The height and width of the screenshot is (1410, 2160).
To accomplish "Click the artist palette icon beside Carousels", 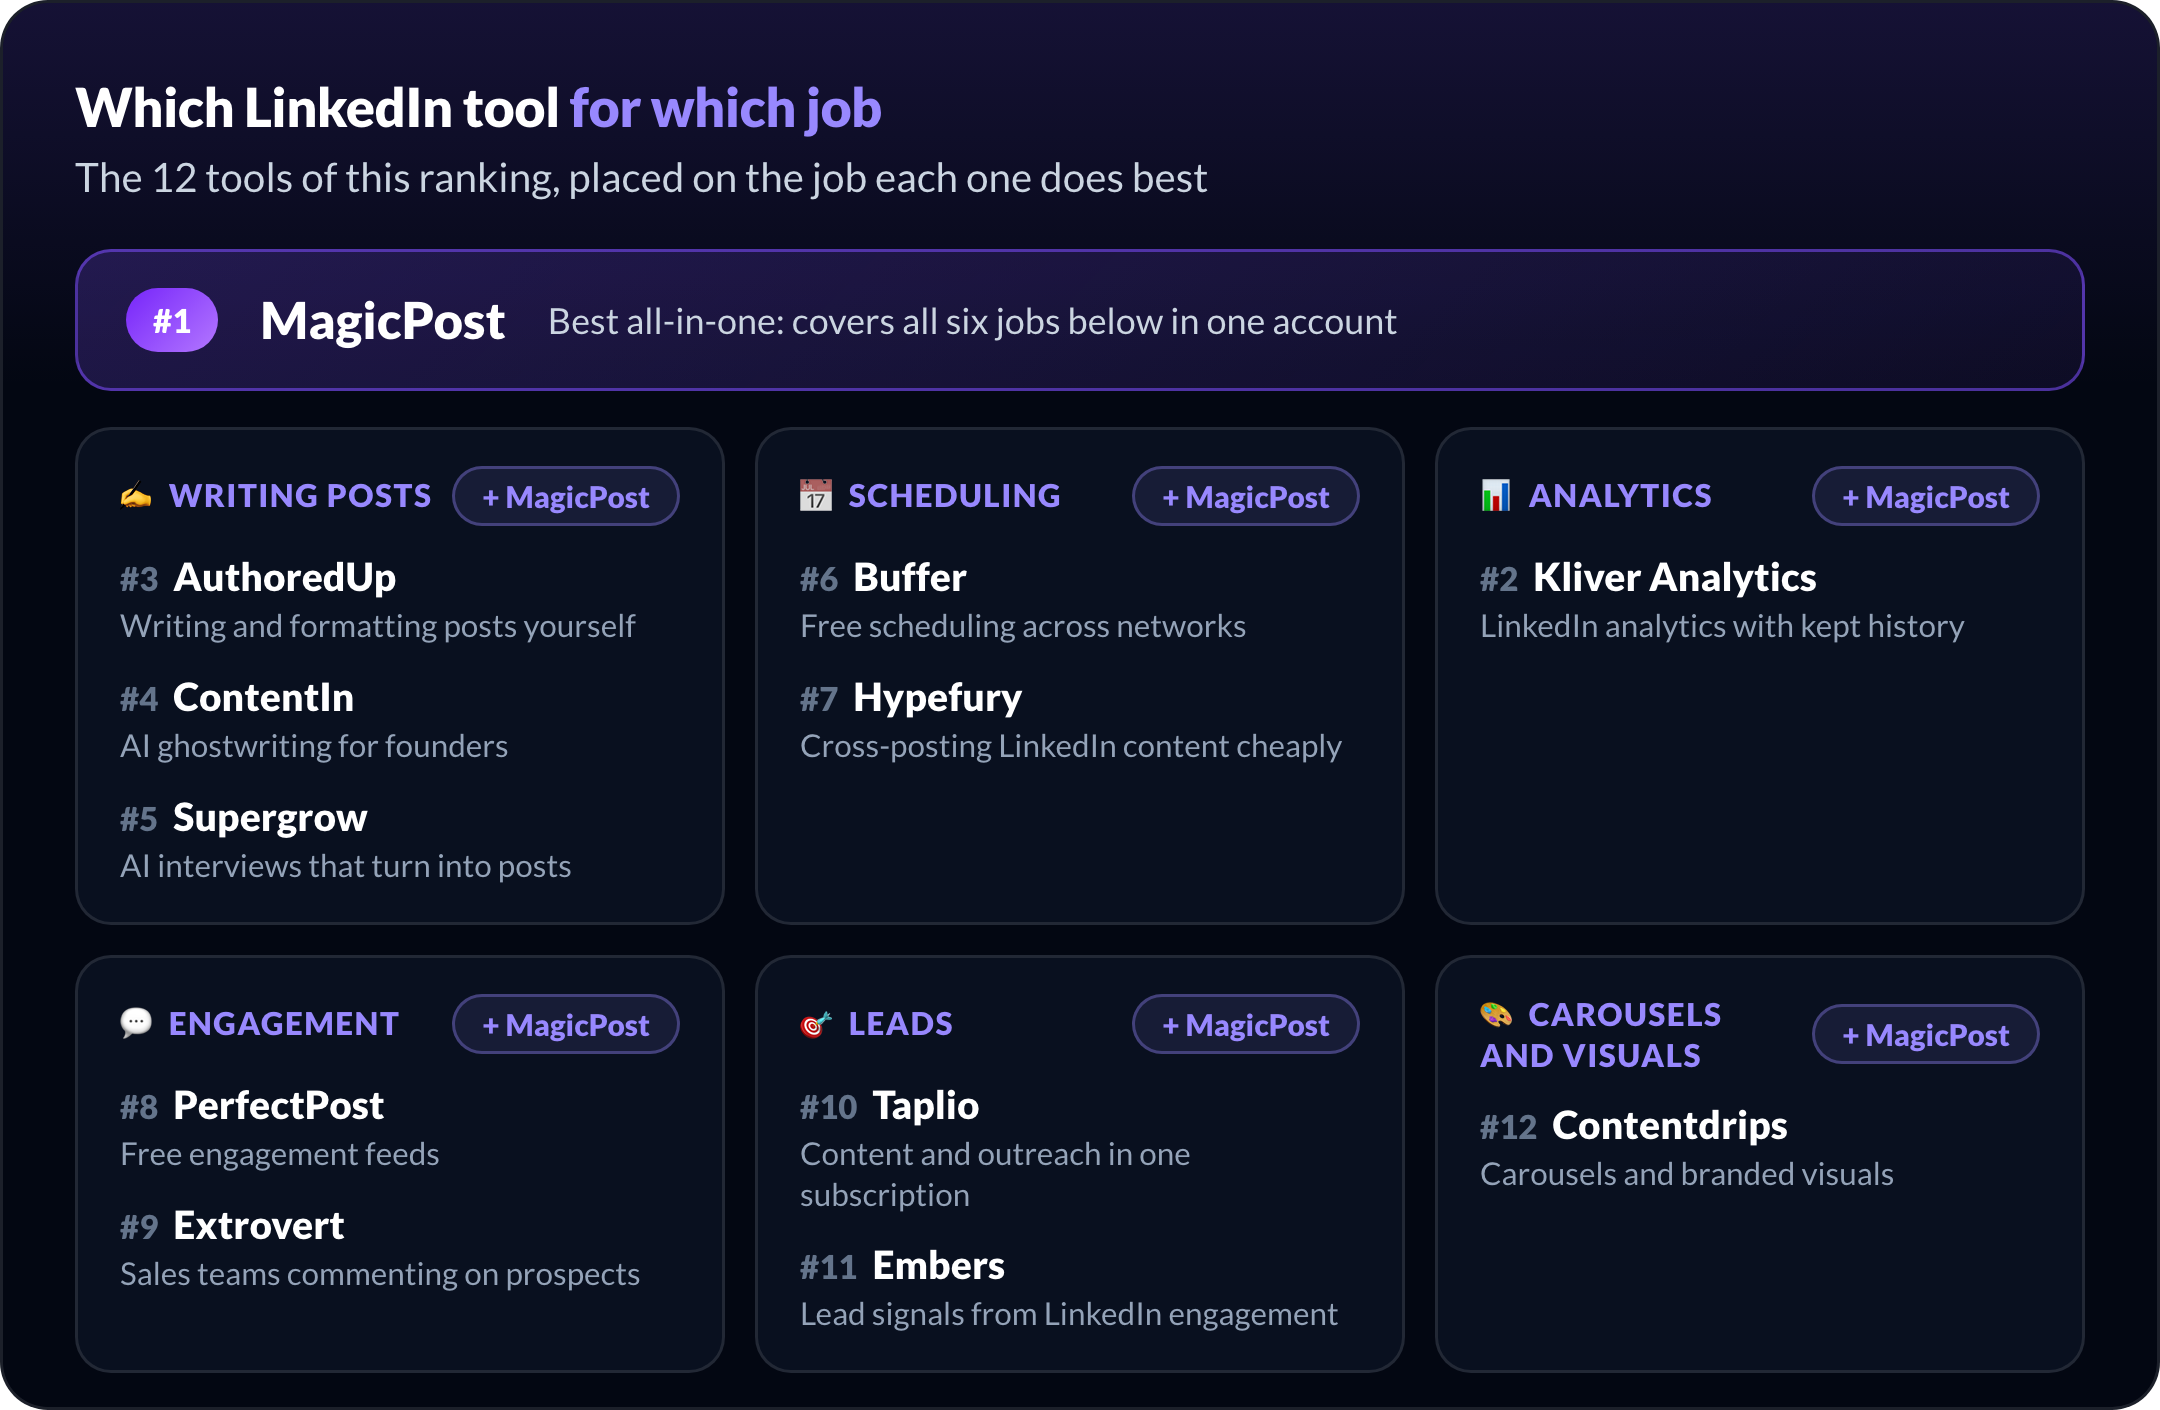I will (x=1496, y=1015).
